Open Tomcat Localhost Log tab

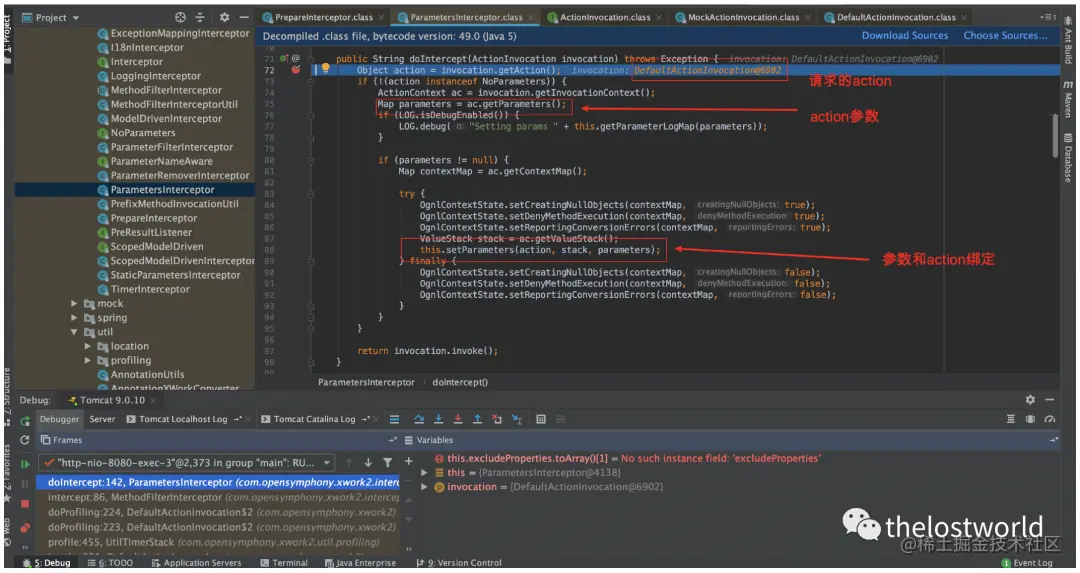[183, 419]
